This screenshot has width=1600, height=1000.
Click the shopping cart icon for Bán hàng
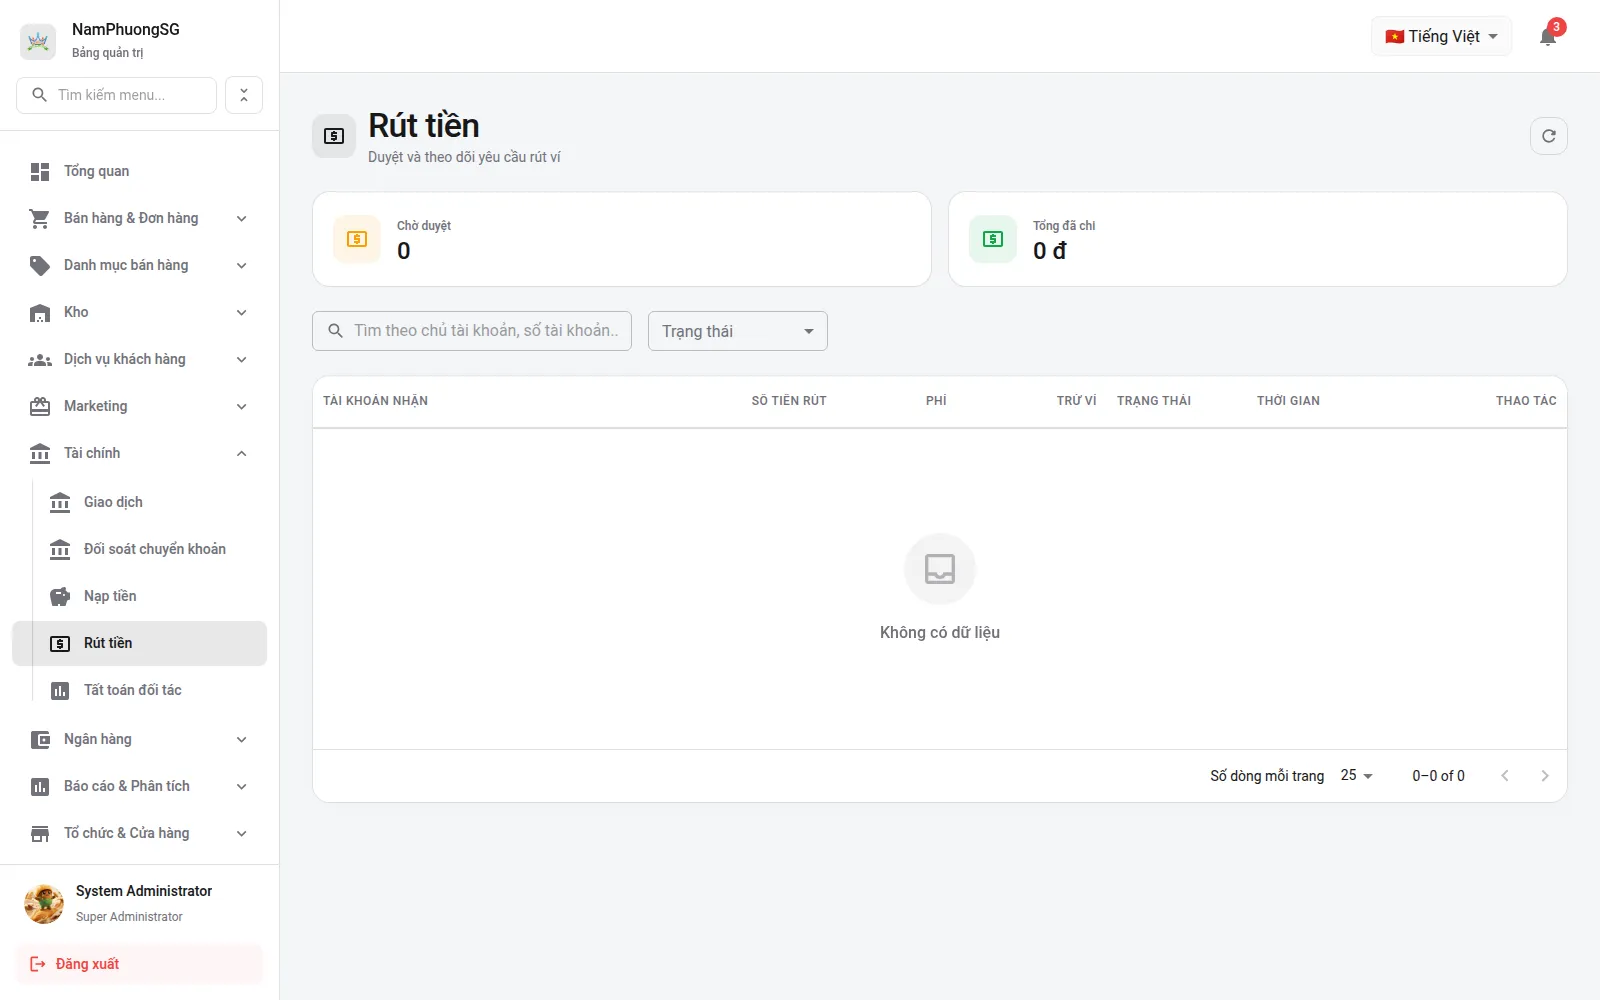40,219
